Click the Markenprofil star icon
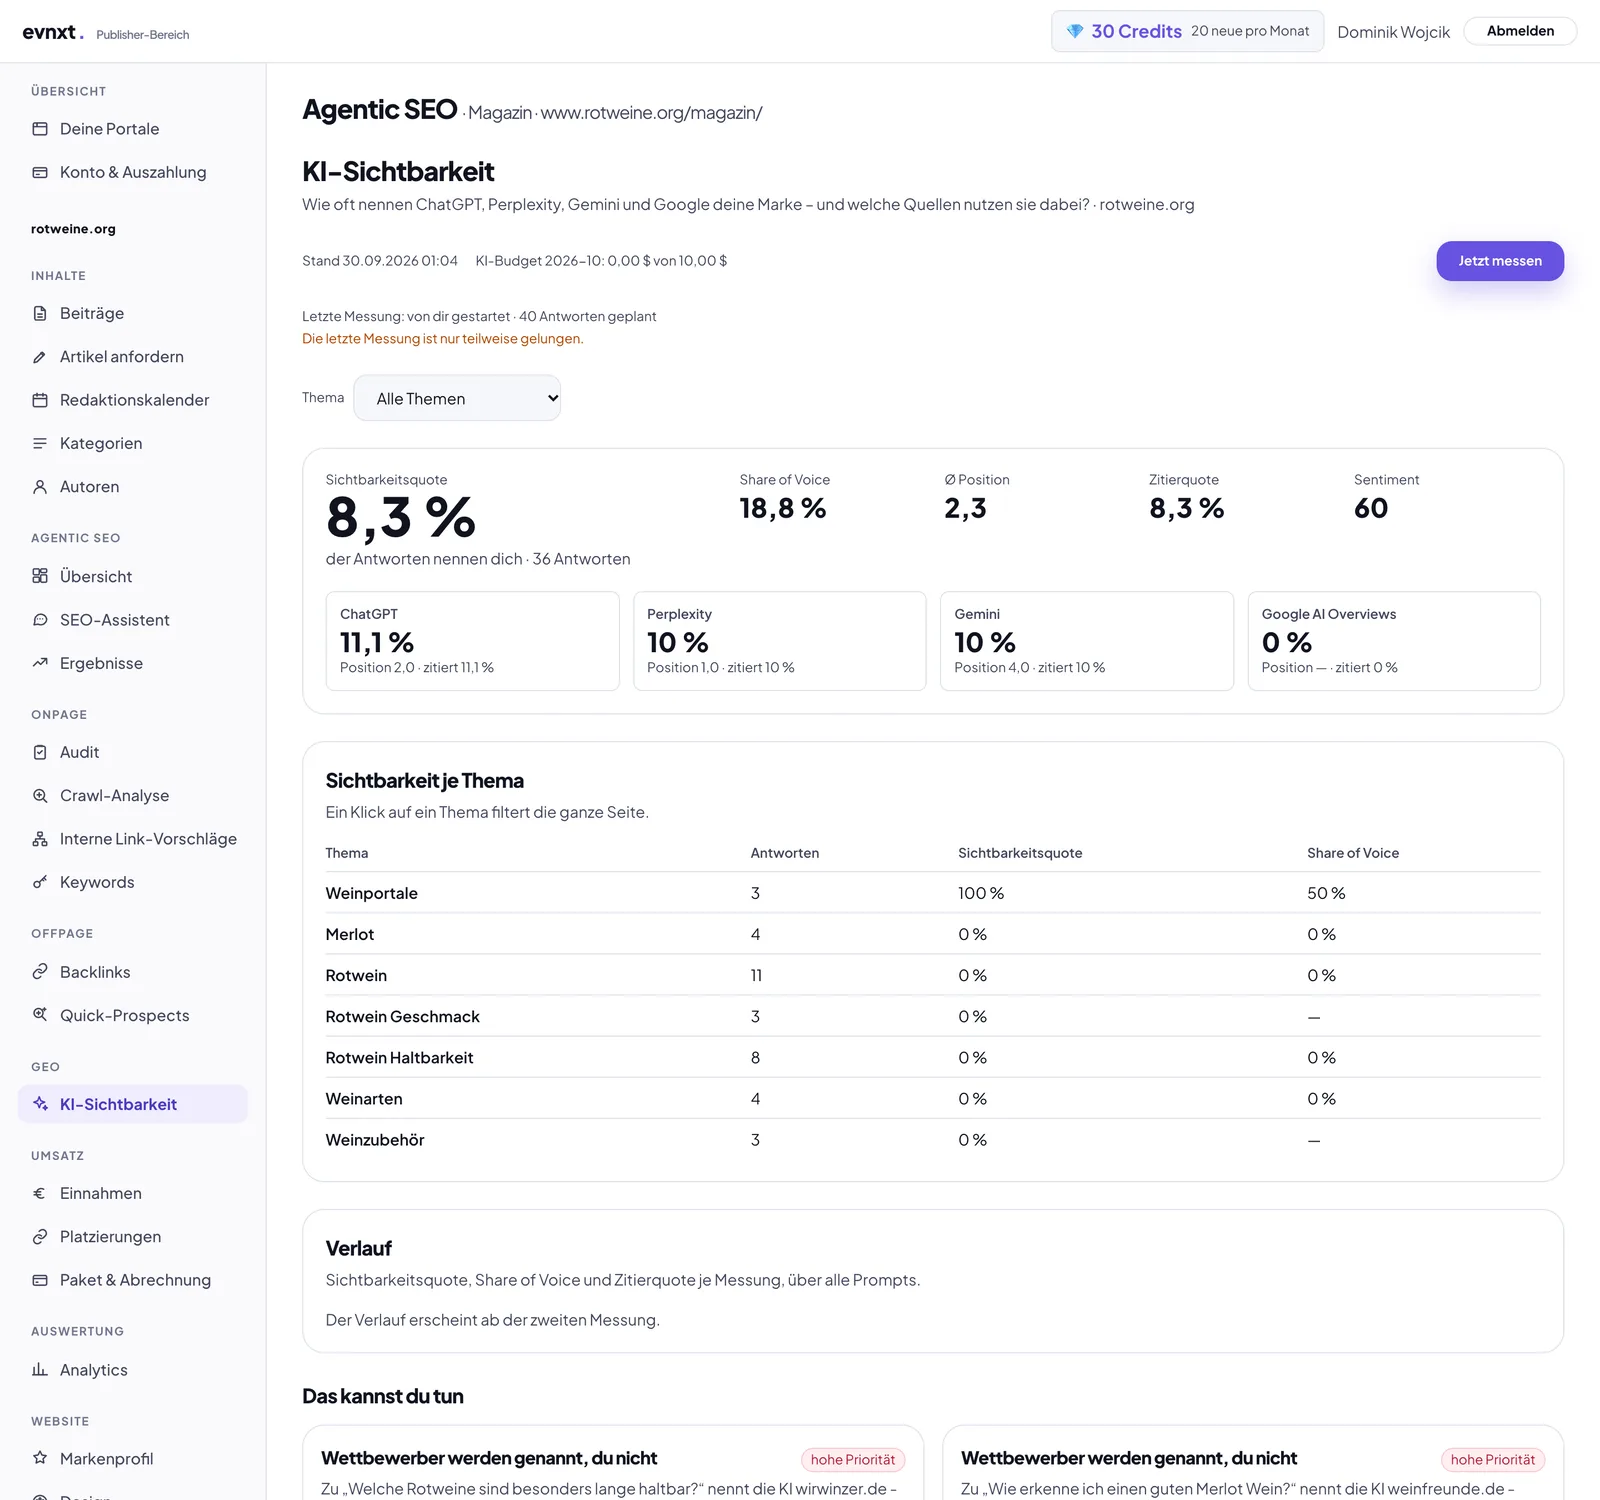 pos(40,1458)
